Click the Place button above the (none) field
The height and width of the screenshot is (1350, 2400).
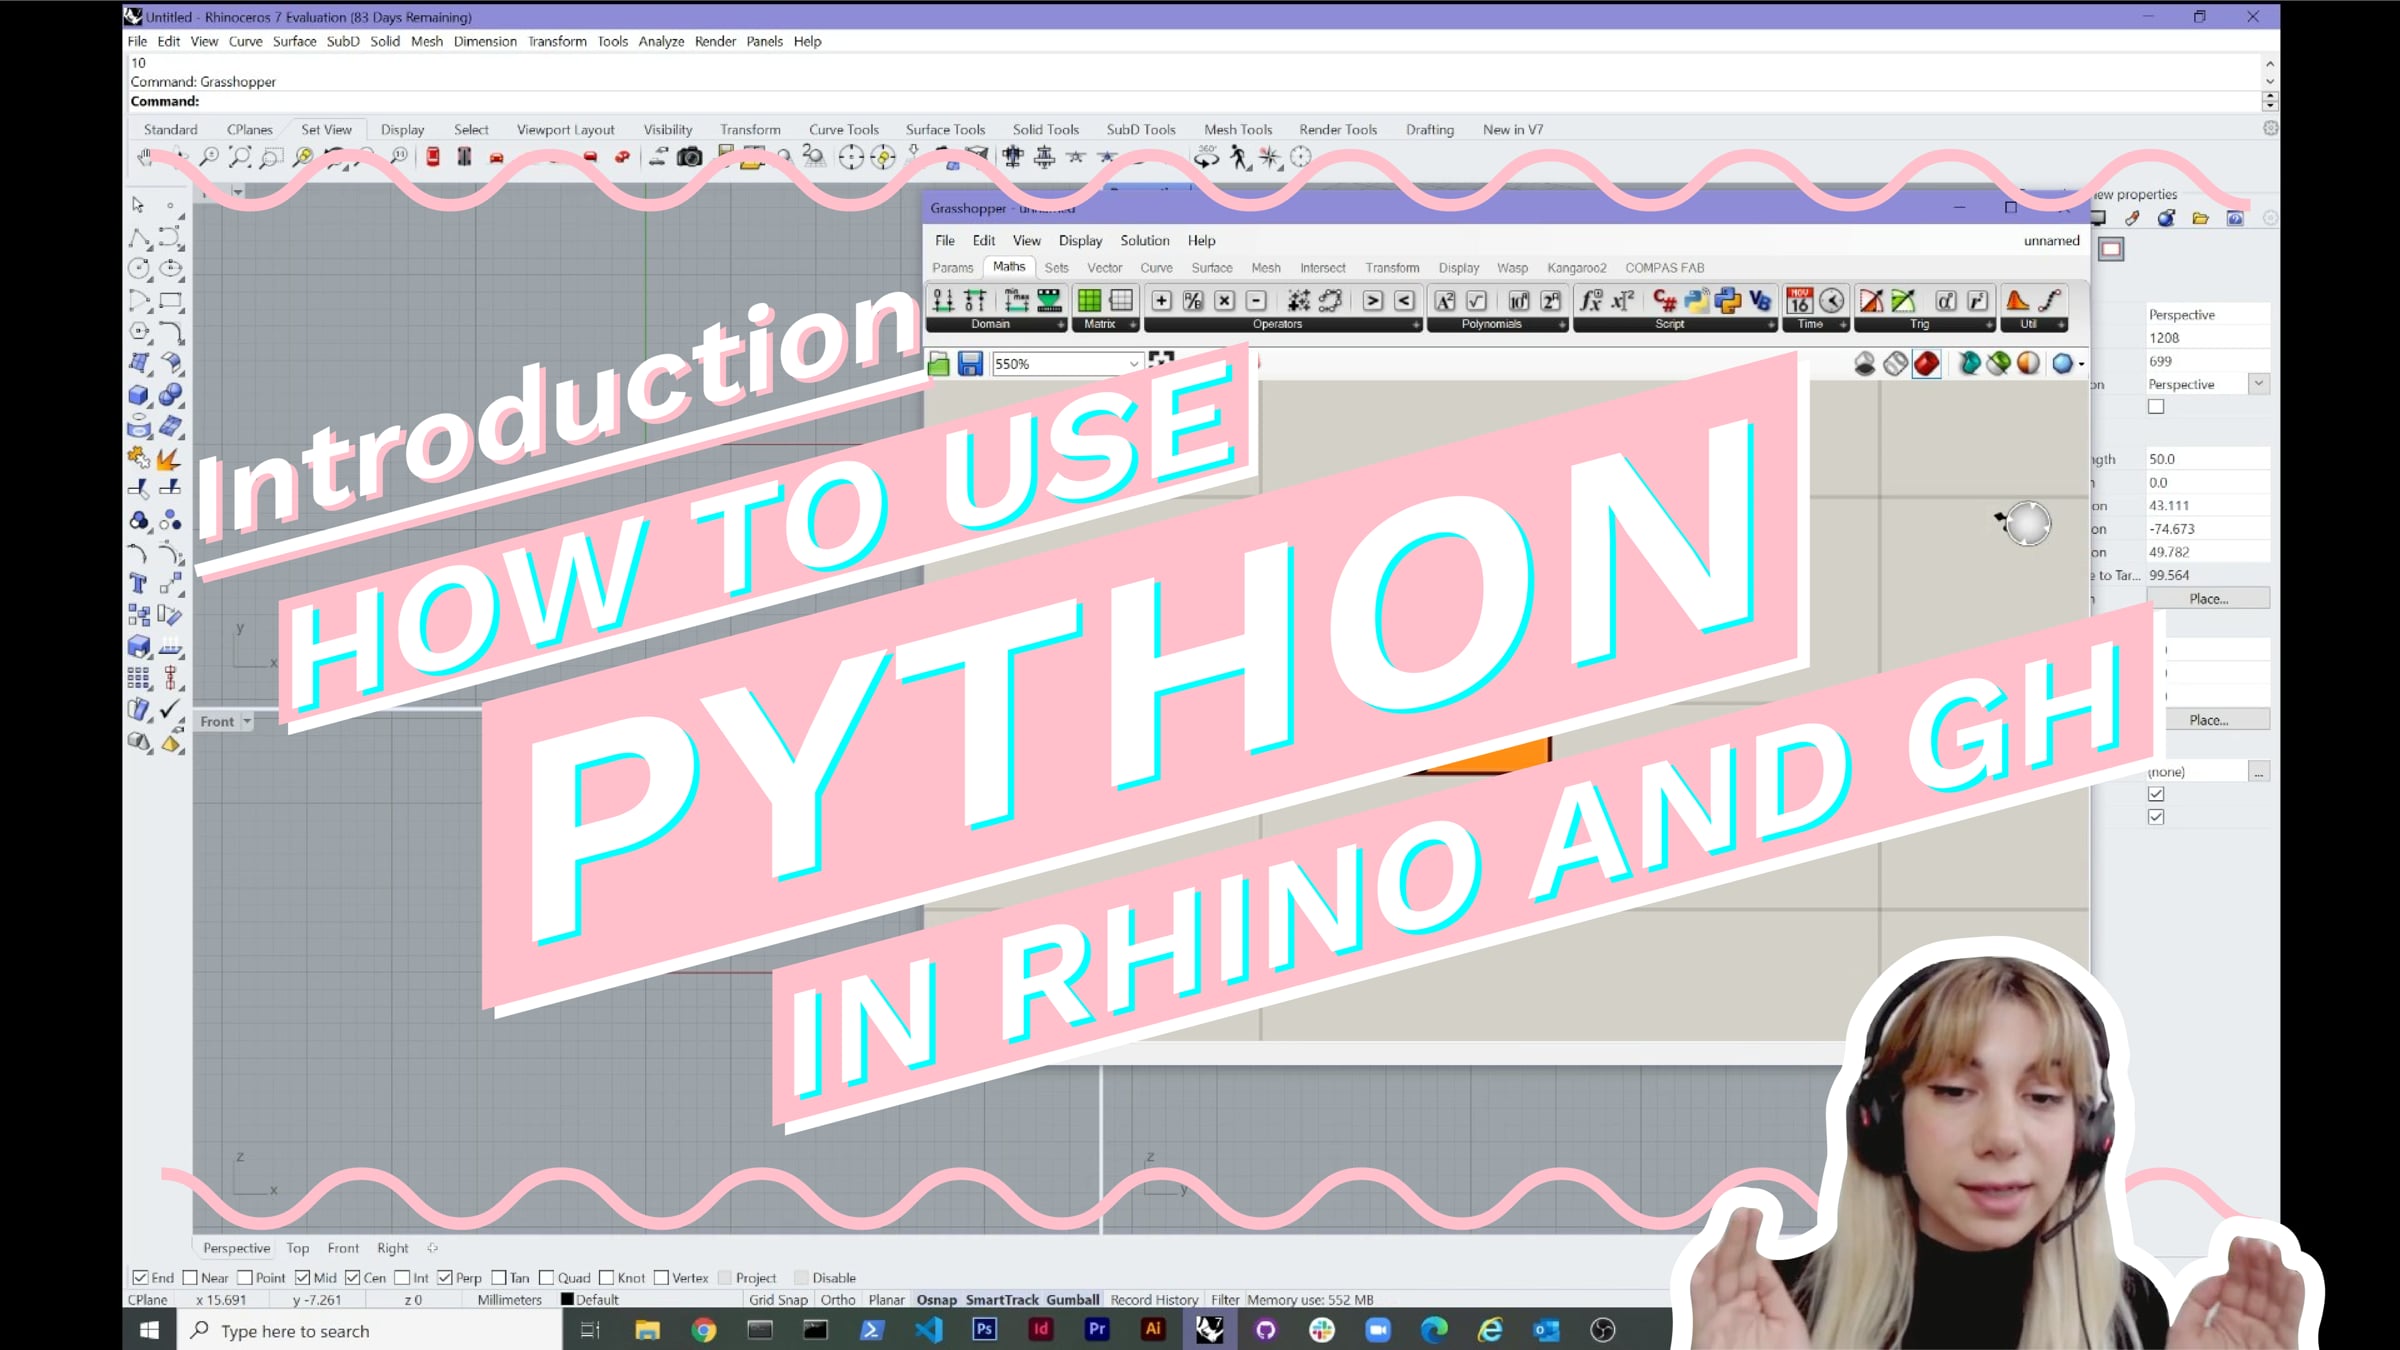tap(2208, 720)
